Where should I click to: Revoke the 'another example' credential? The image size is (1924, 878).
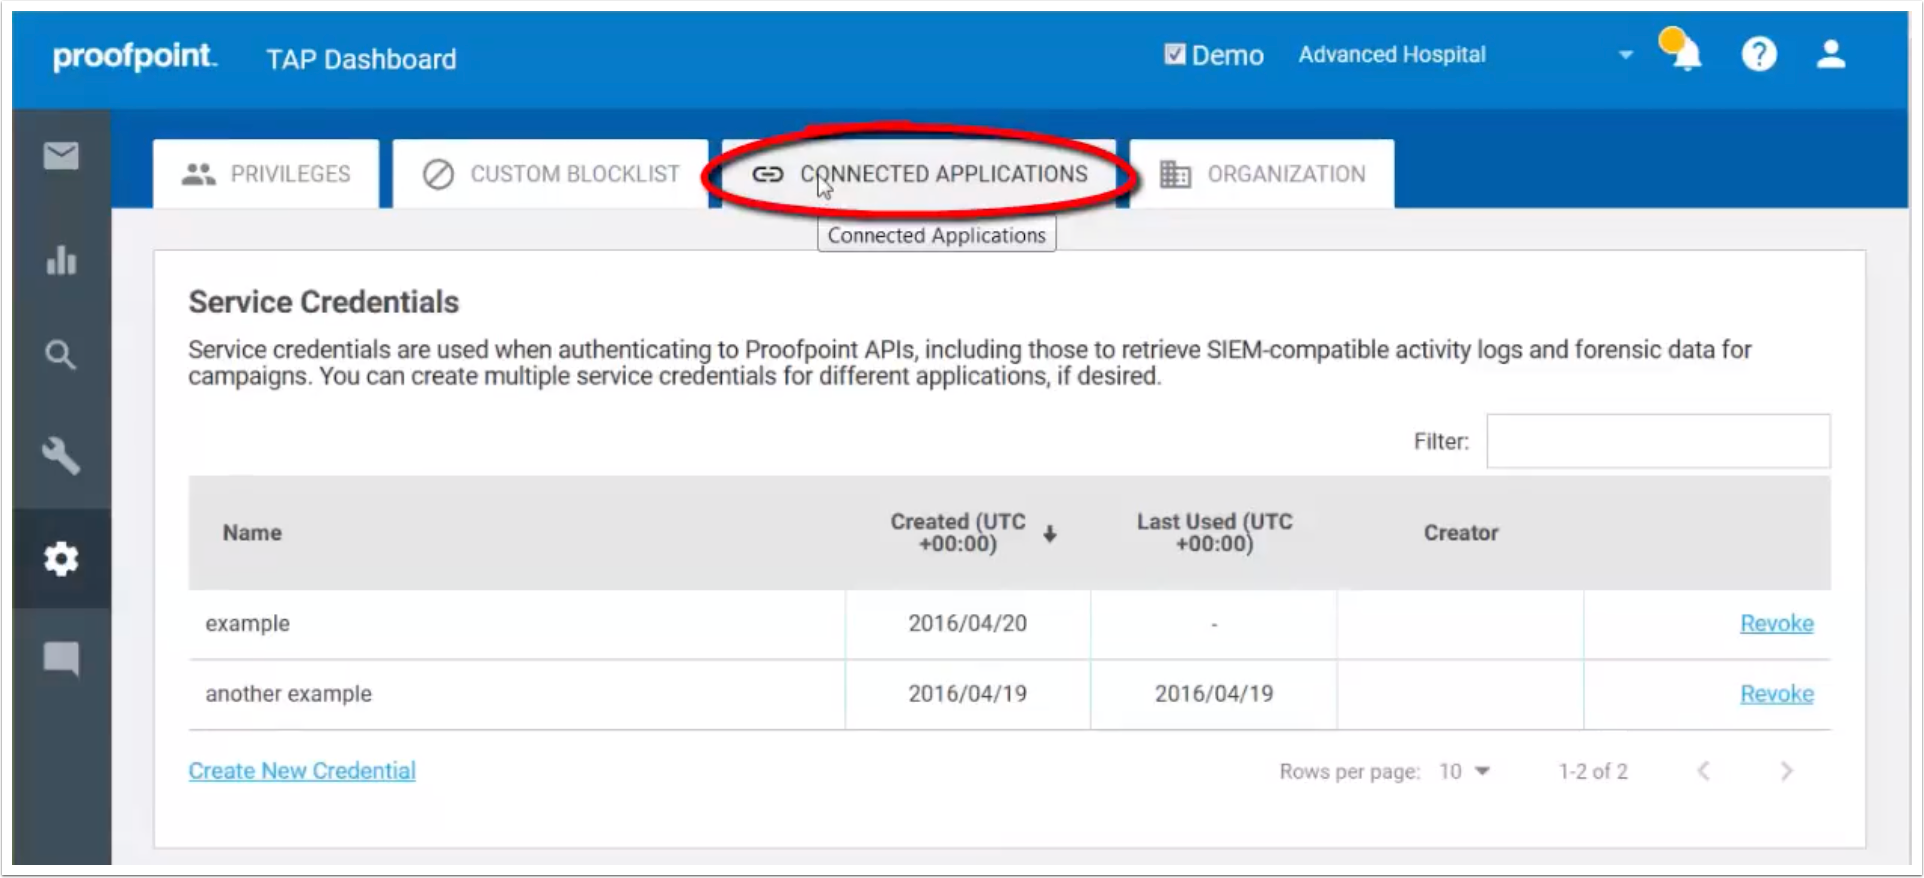(x=1776, y=694)
